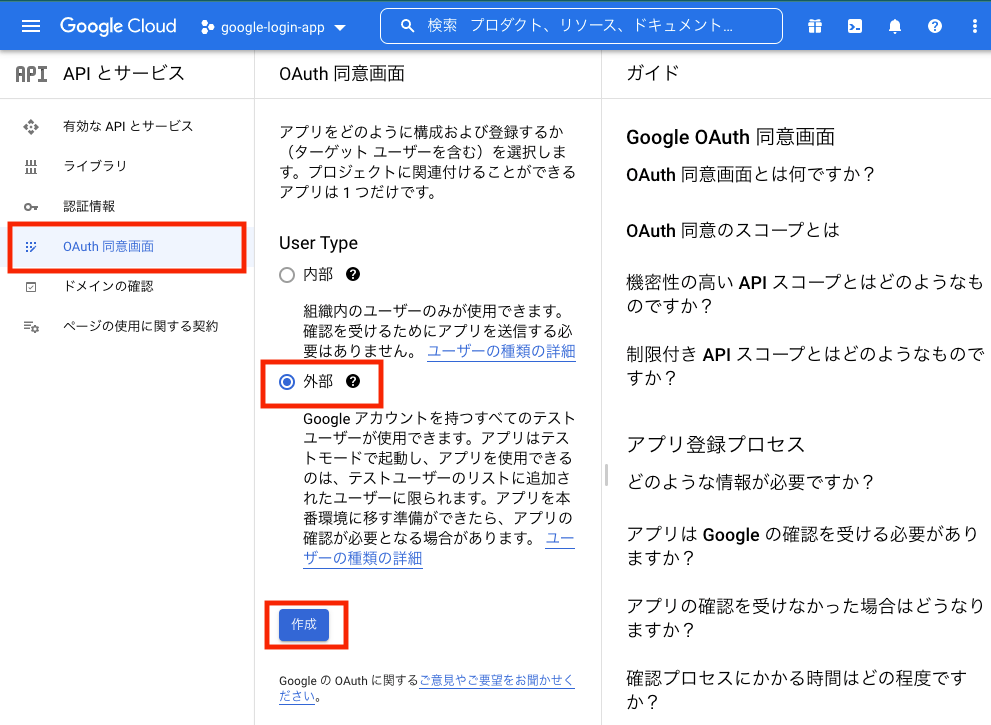991x725 pixels.
Task: Click the OAuth 同意画面 sidebar icon
Action: pyautogui.click(x=30, y=247)
